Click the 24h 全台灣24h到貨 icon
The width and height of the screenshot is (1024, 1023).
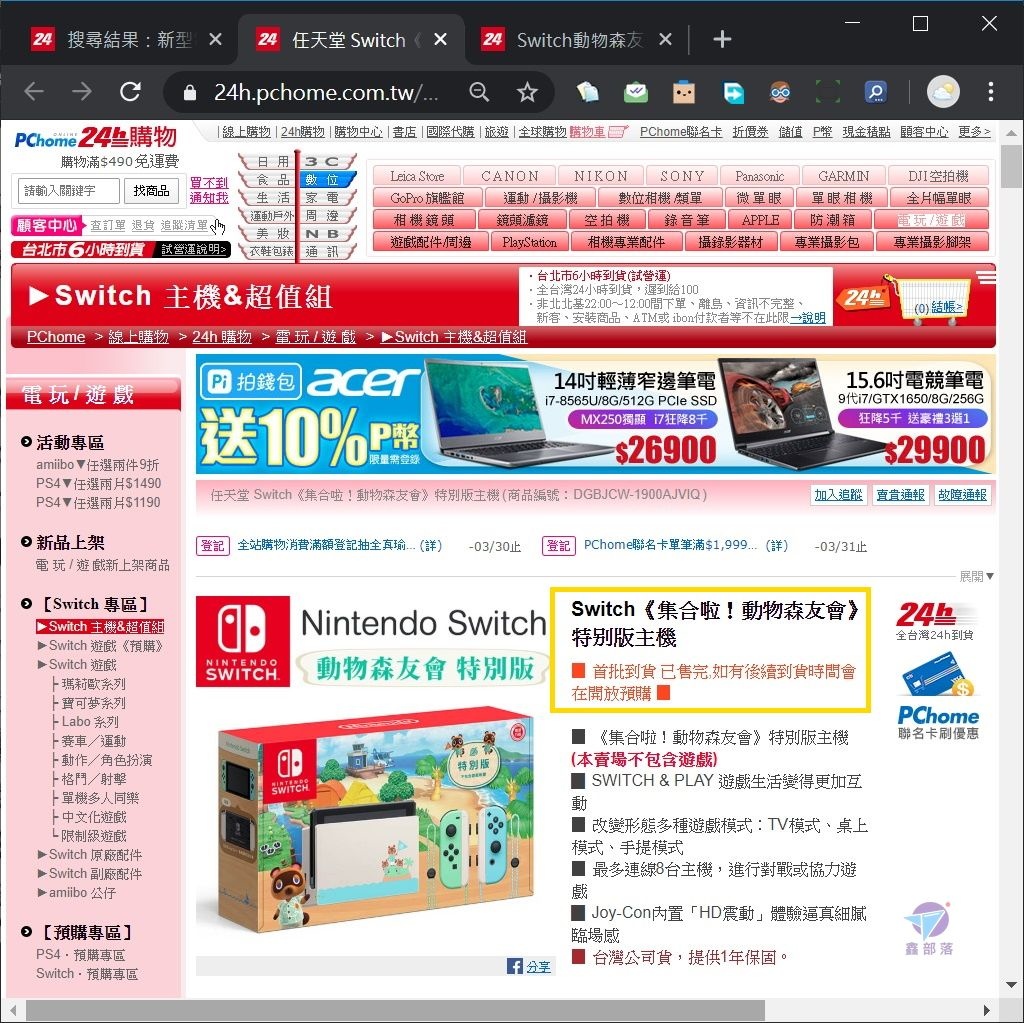(x=935, y=622)
